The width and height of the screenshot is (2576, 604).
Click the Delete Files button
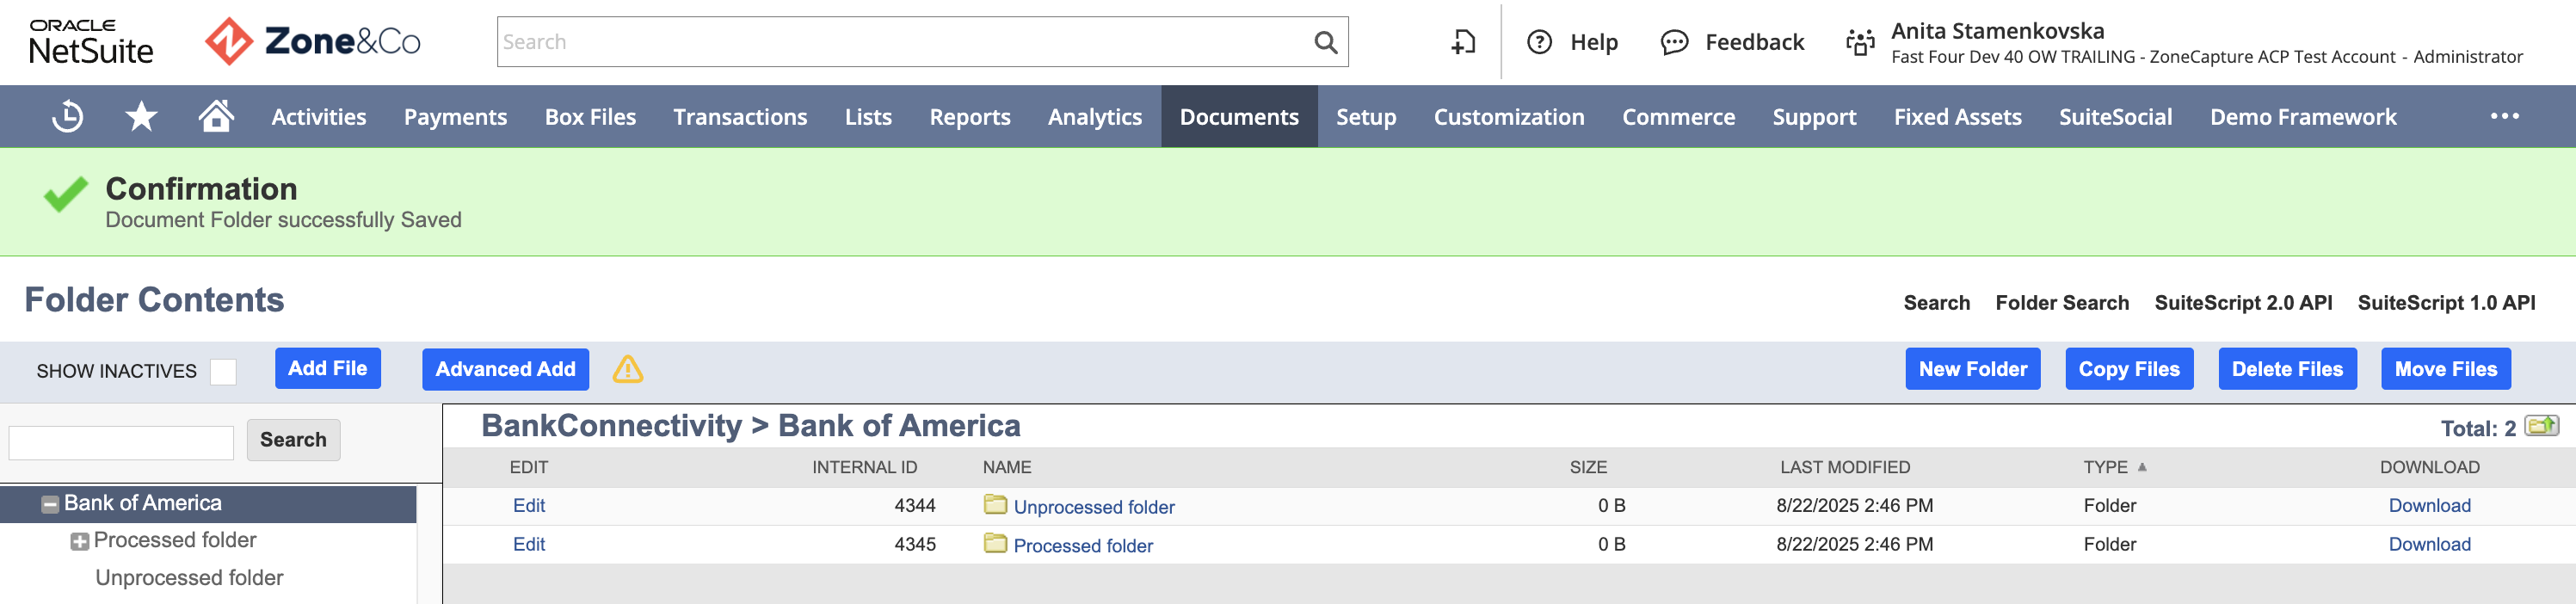tap(2287, 369)
